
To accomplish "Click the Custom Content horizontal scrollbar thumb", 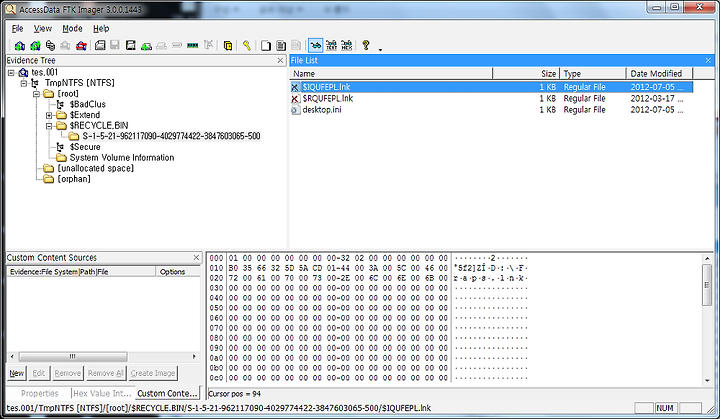I will (x=73, y=356).
